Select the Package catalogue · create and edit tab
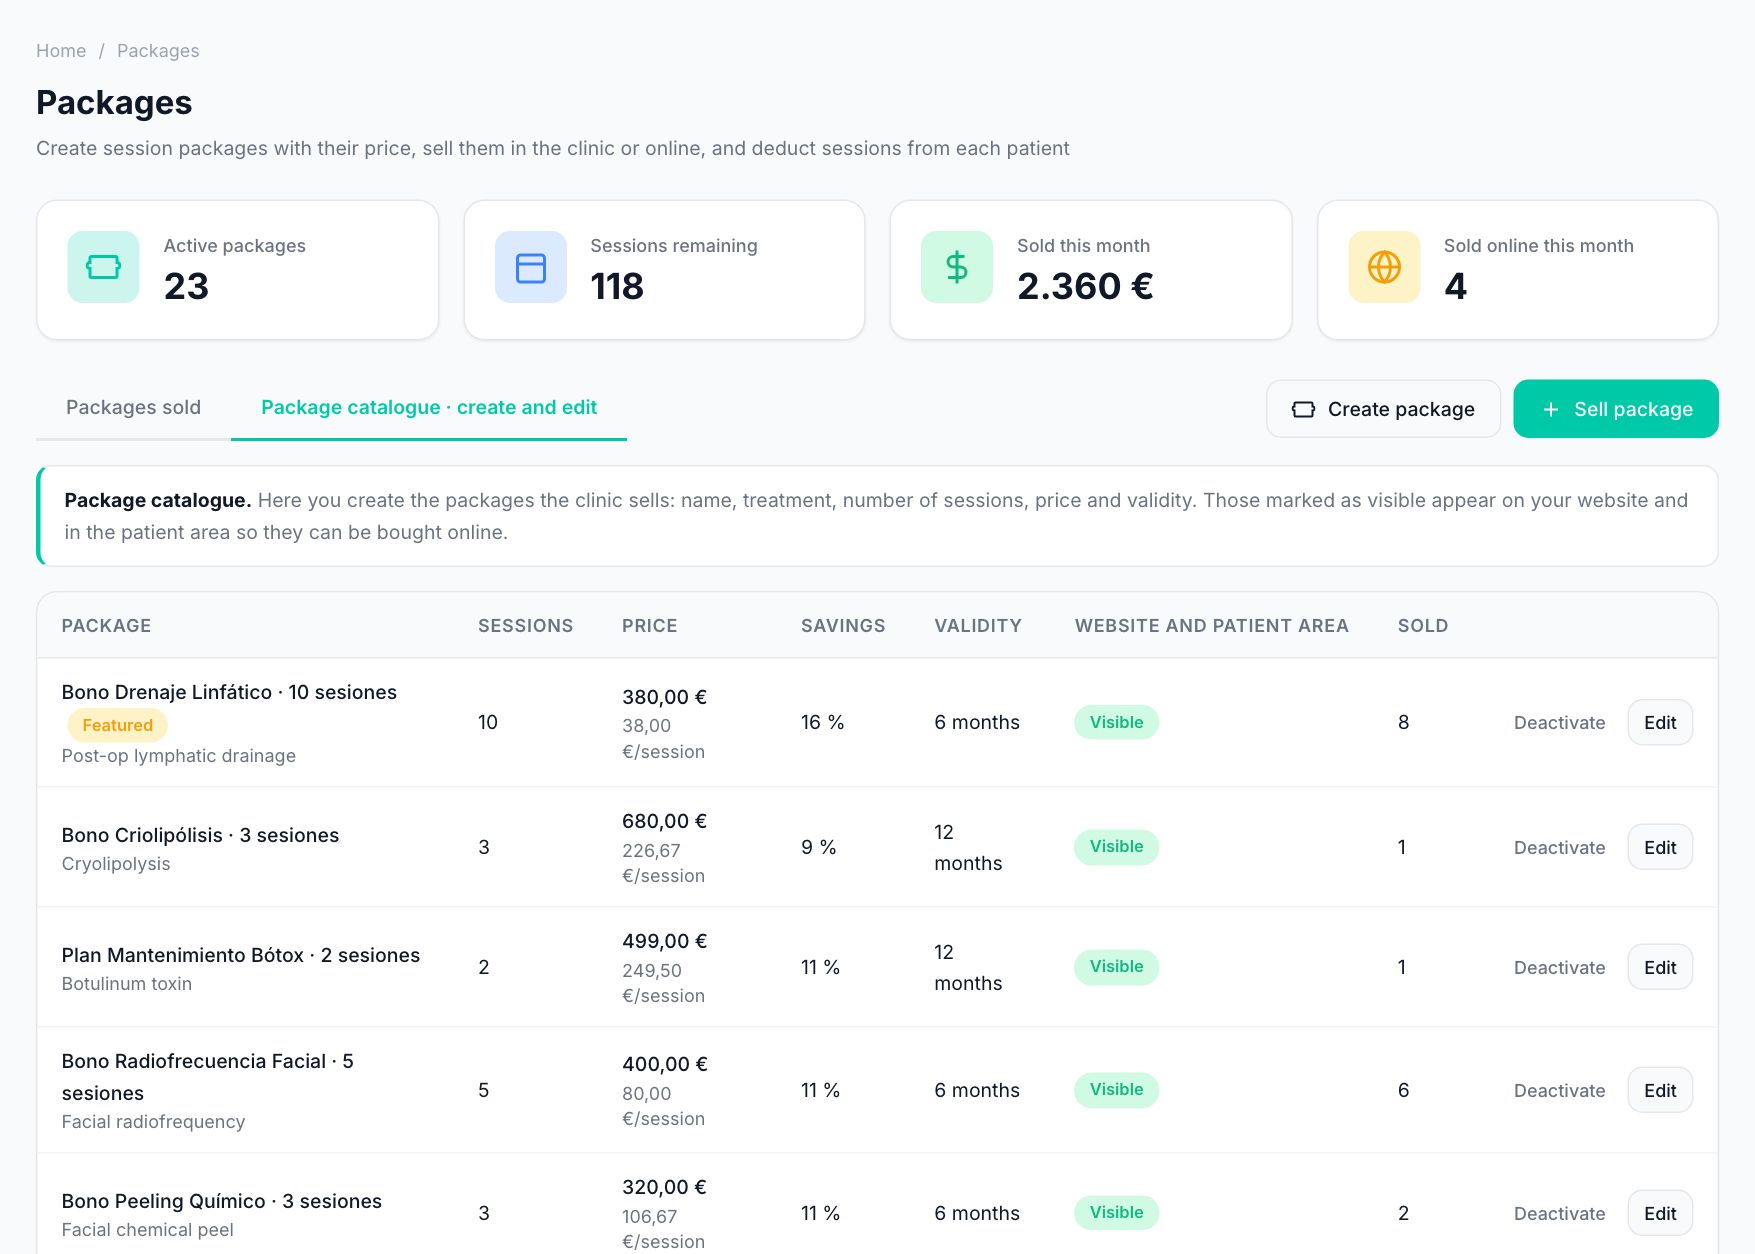 (429, 408)
